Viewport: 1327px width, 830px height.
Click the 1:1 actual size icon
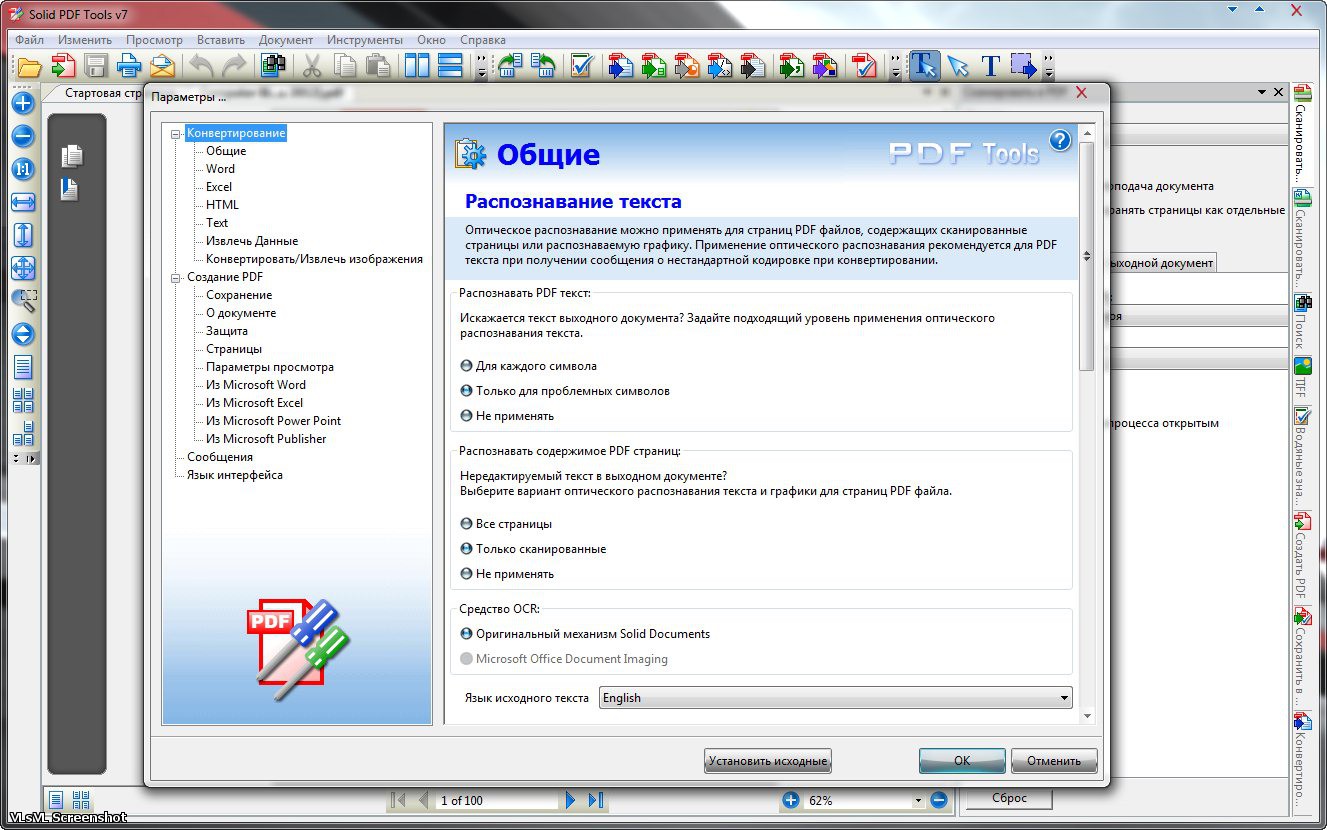[23, 168]
